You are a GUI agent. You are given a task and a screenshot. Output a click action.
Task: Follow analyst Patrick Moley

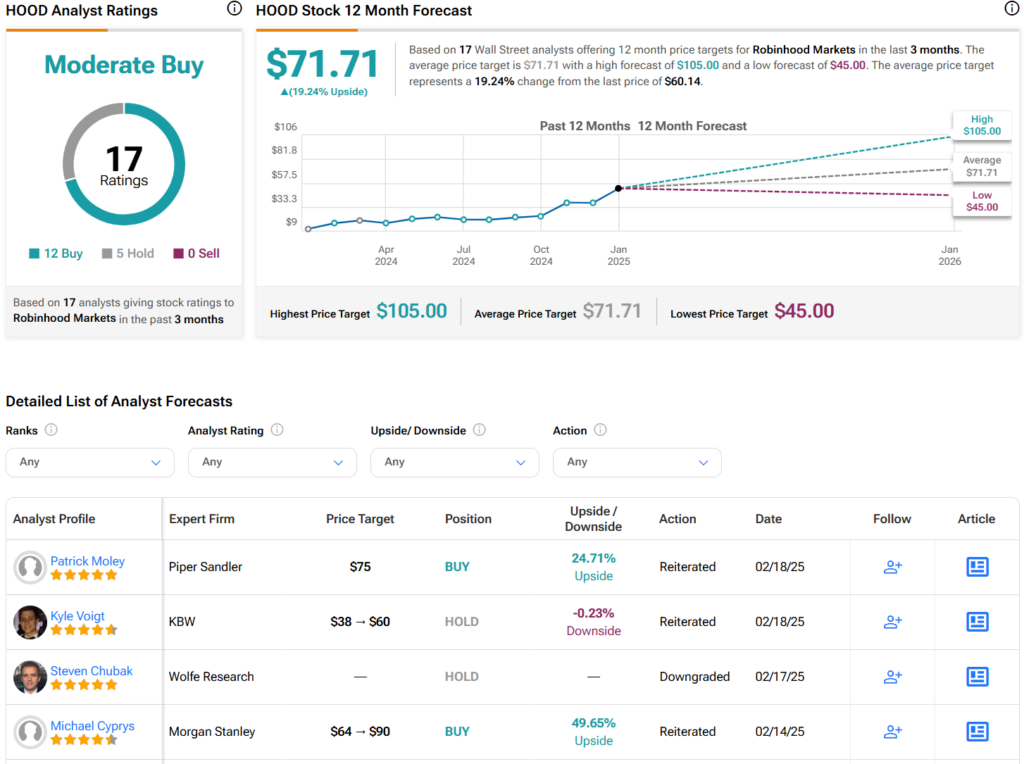pos(893,567)
